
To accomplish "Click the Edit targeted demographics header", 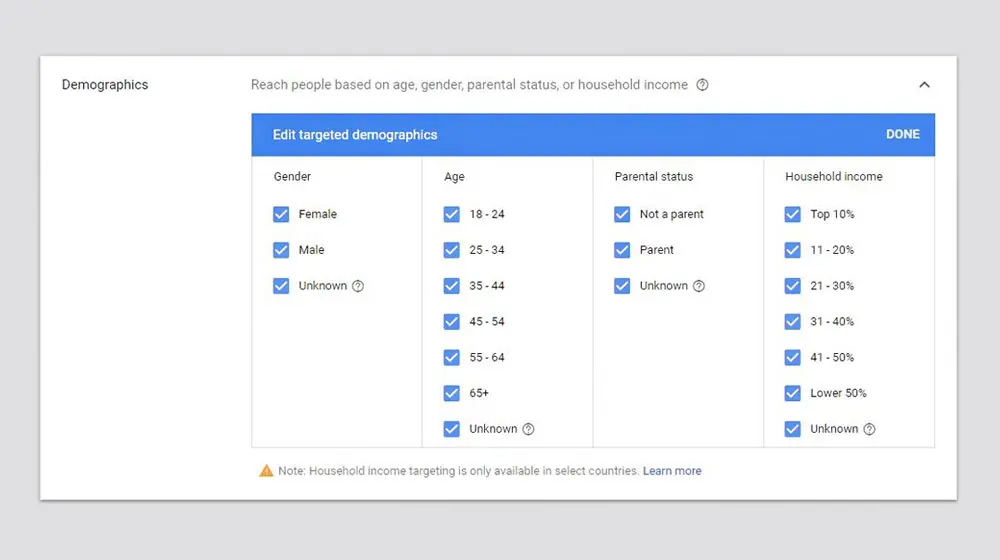I will [x=355, y=135].
